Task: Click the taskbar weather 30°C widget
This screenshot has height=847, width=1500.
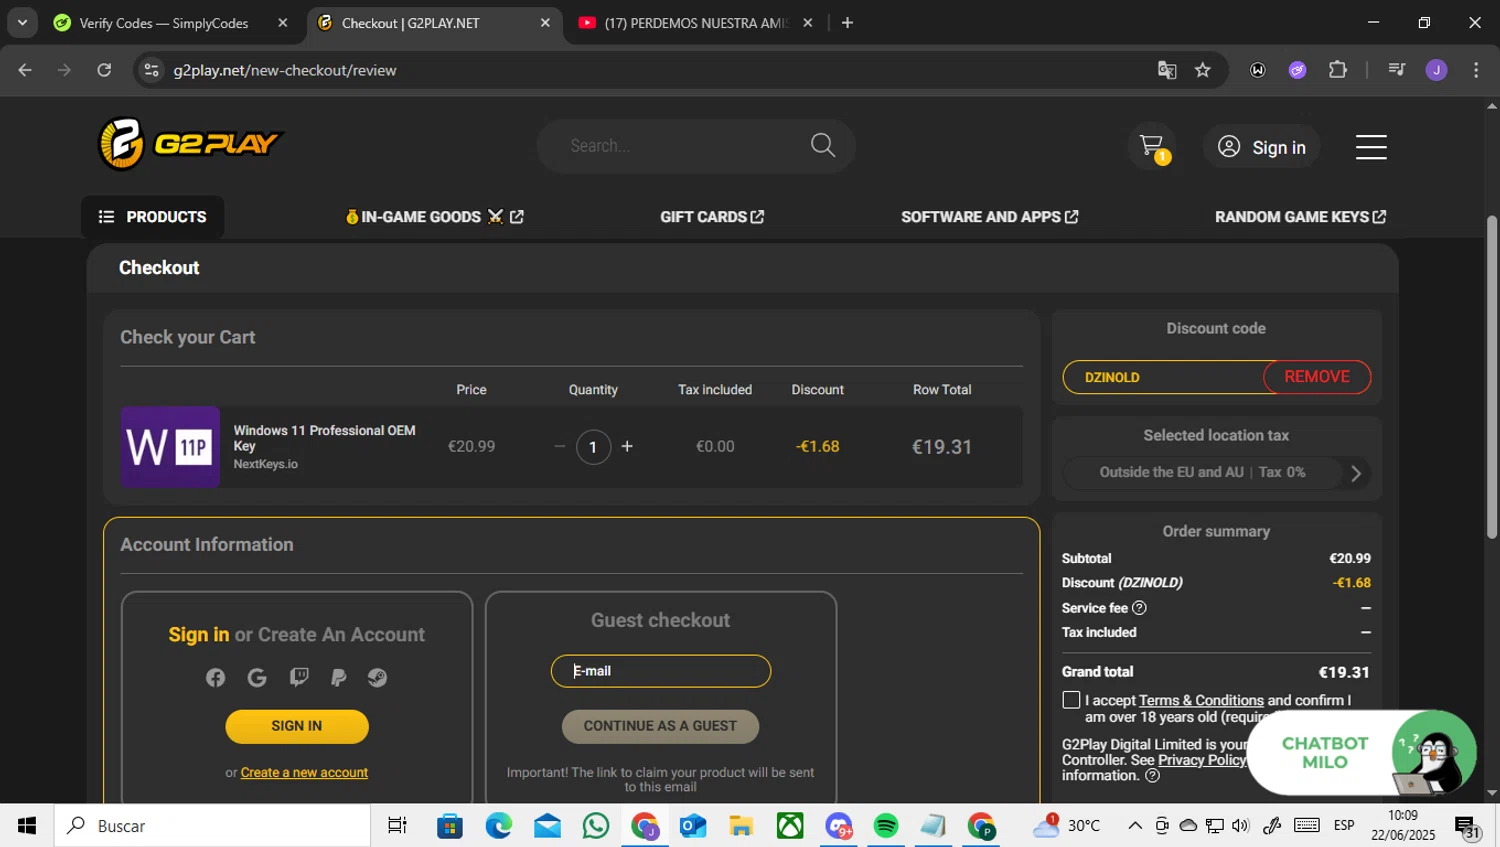Action: coord(1067,826)
